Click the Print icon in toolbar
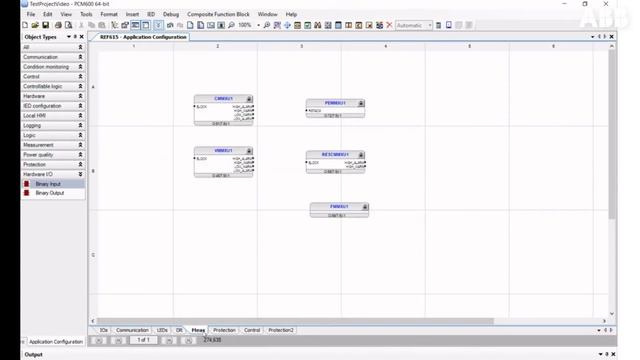The height and width of the screenshot is (360, 640). tap(58, 25)
